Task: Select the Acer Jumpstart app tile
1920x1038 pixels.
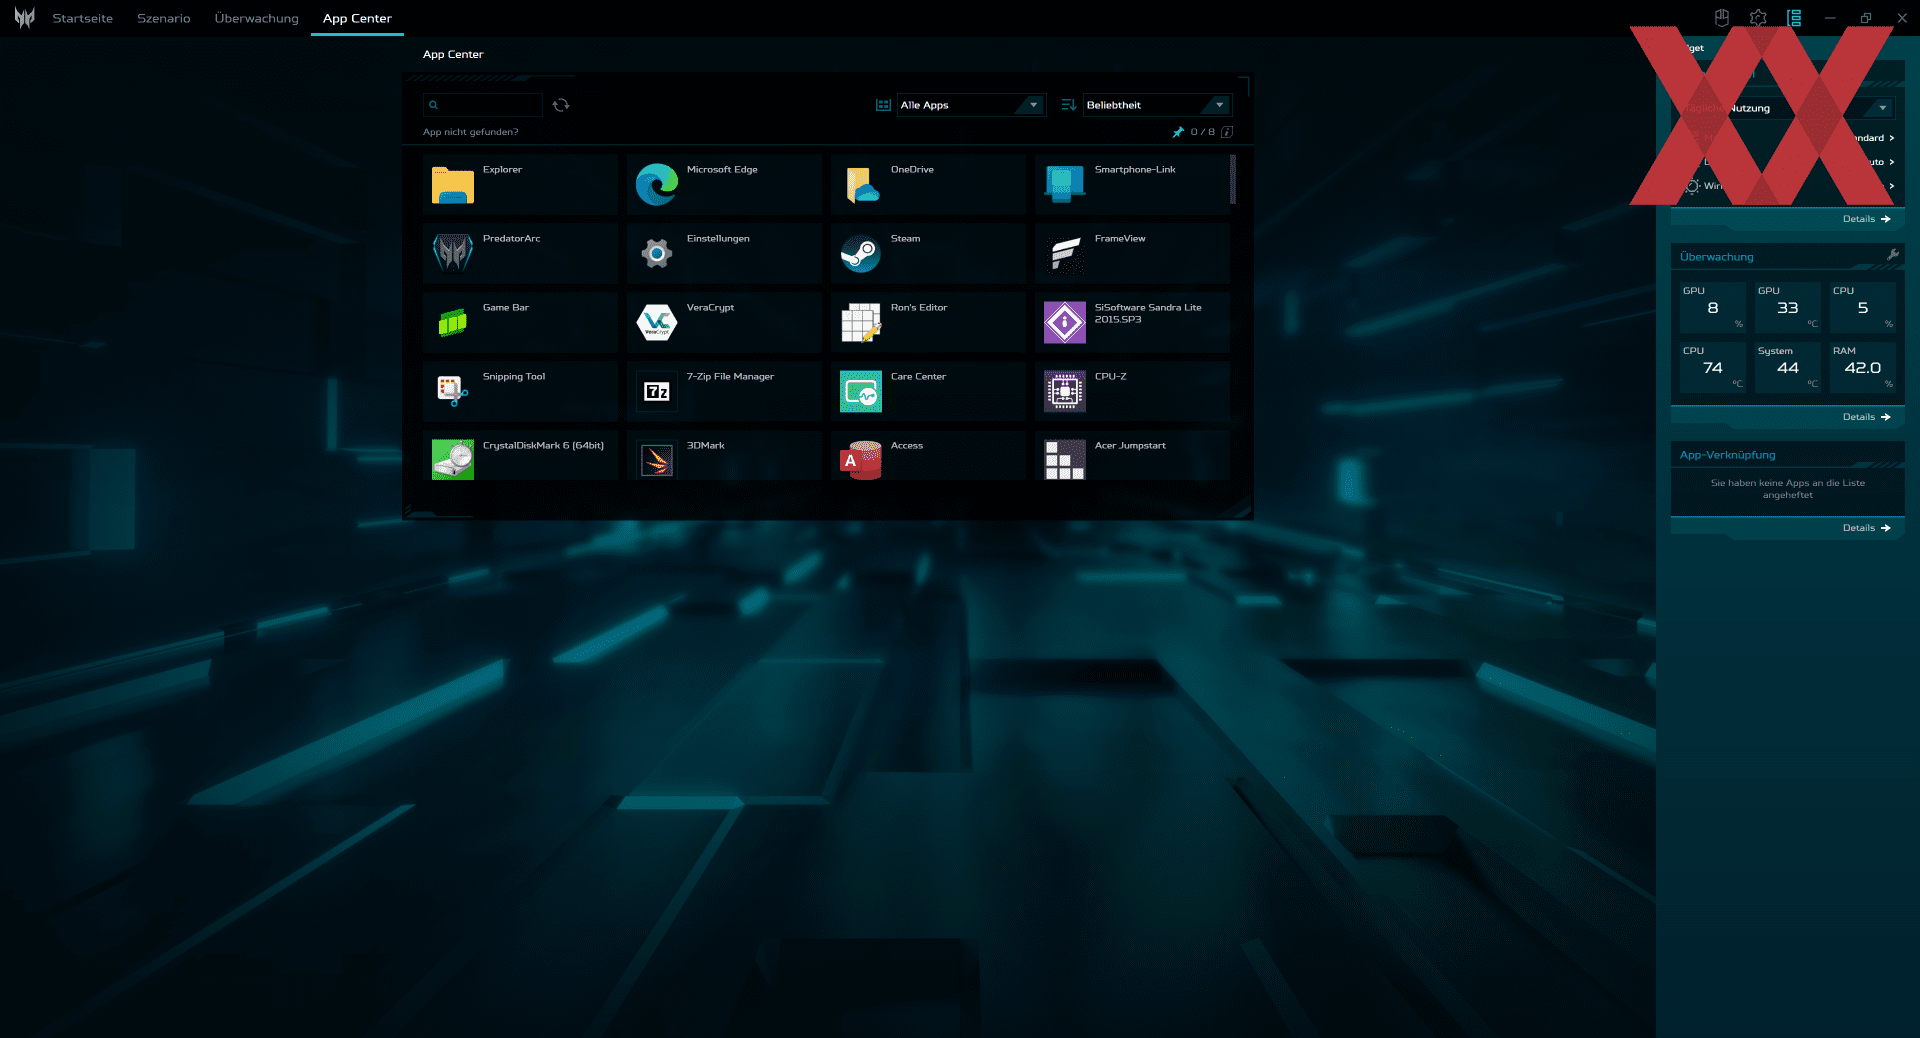Action: coord(1132,456)
